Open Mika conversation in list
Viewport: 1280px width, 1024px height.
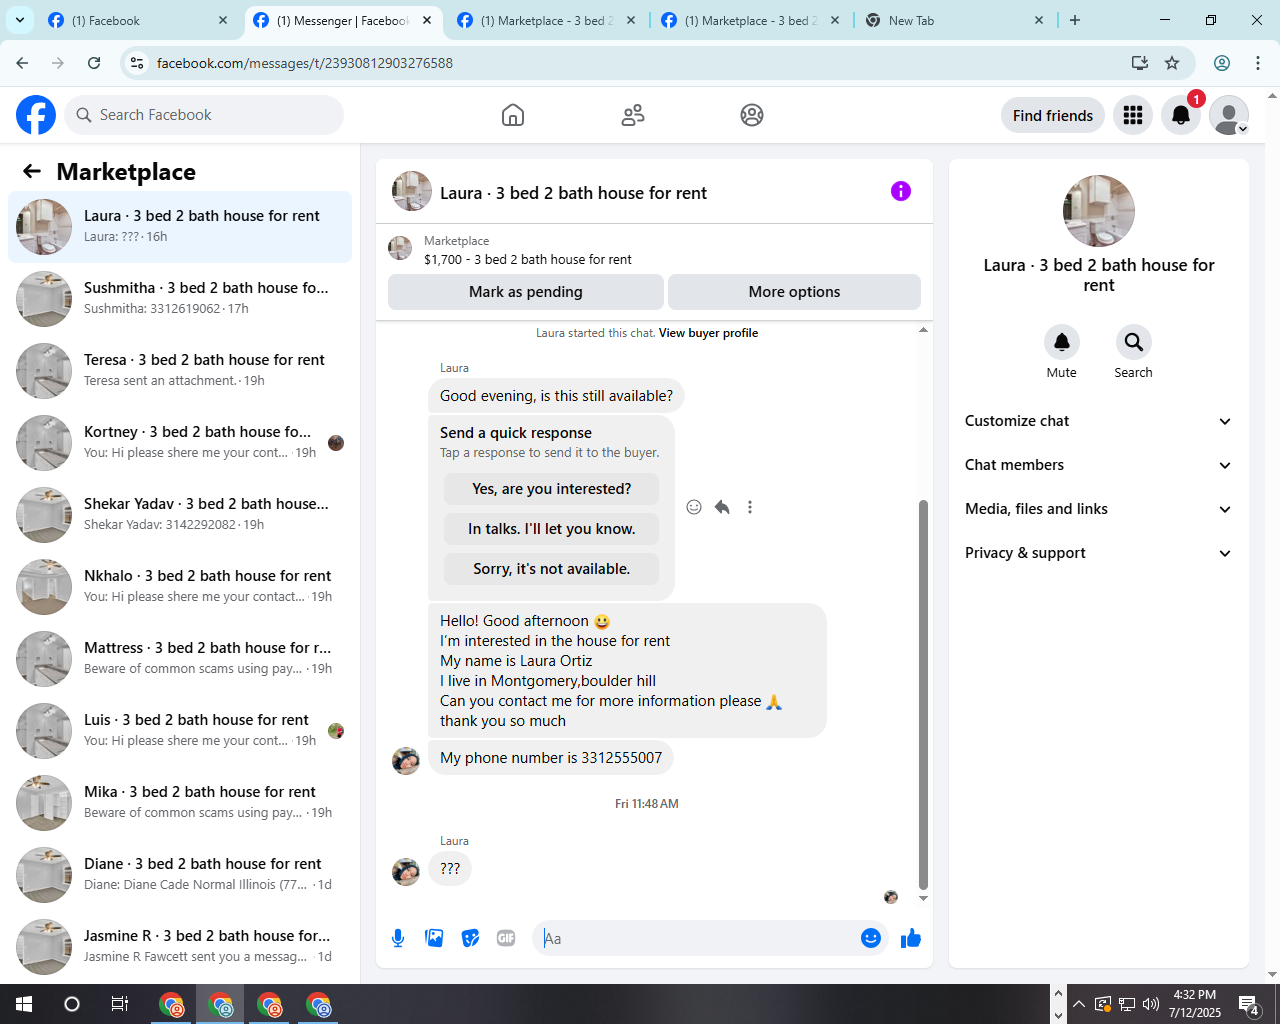[180, 802]
